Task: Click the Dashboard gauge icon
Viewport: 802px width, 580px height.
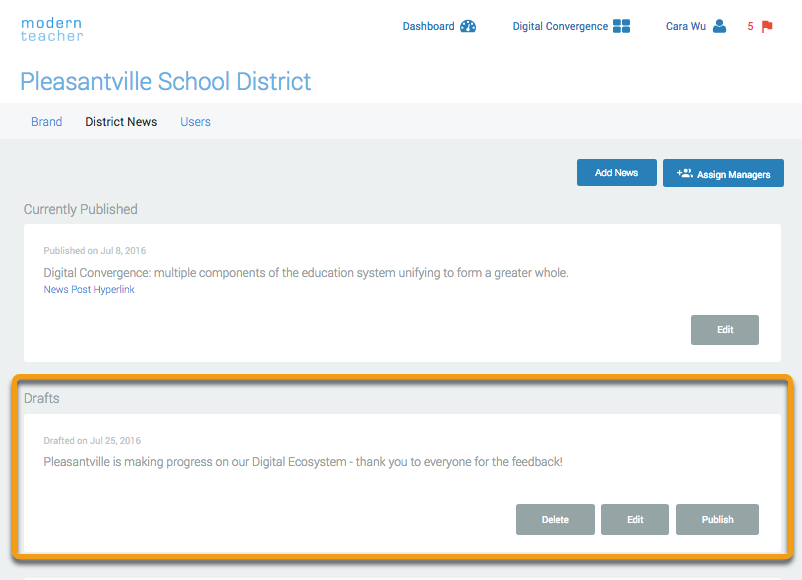Action: [x=467, y=26]
